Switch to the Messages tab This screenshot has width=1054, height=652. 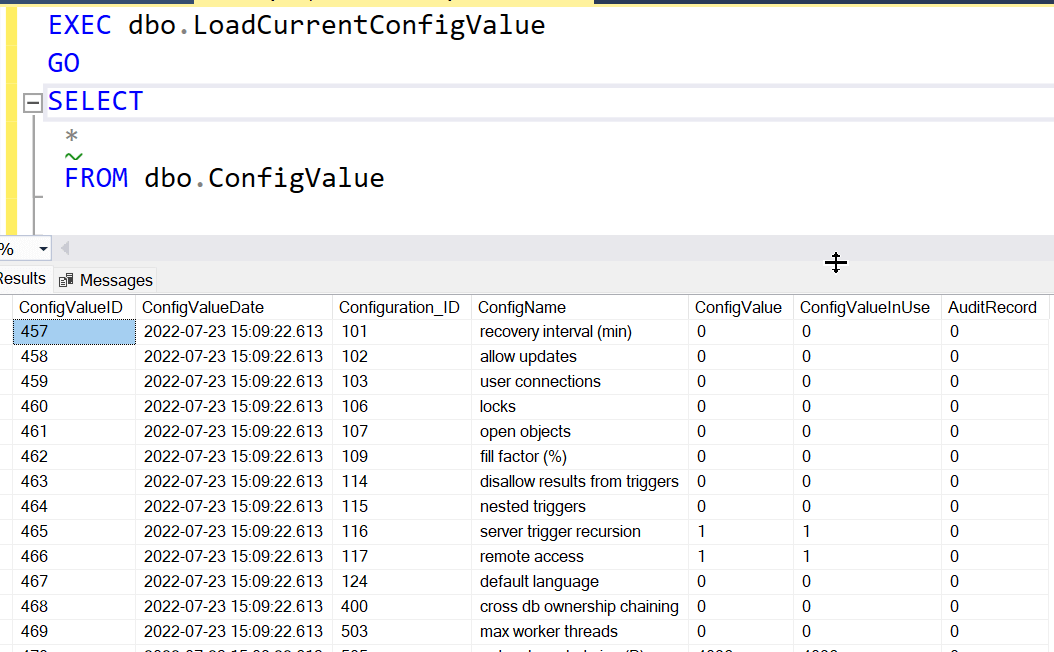pos(106,280)
